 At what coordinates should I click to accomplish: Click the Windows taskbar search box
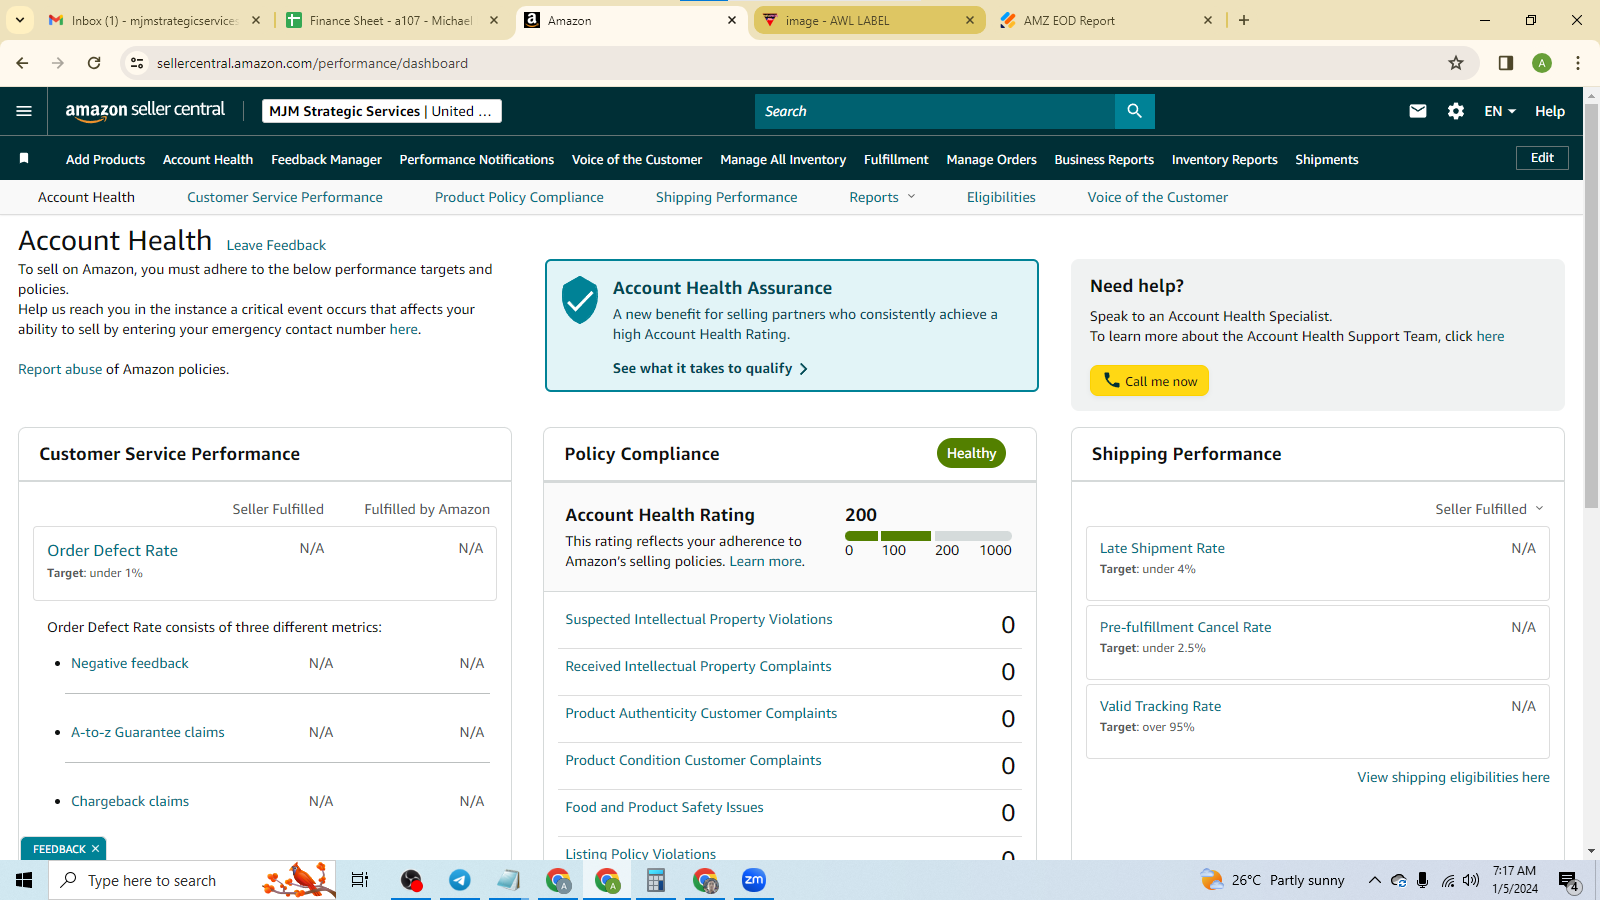(190, 880)
